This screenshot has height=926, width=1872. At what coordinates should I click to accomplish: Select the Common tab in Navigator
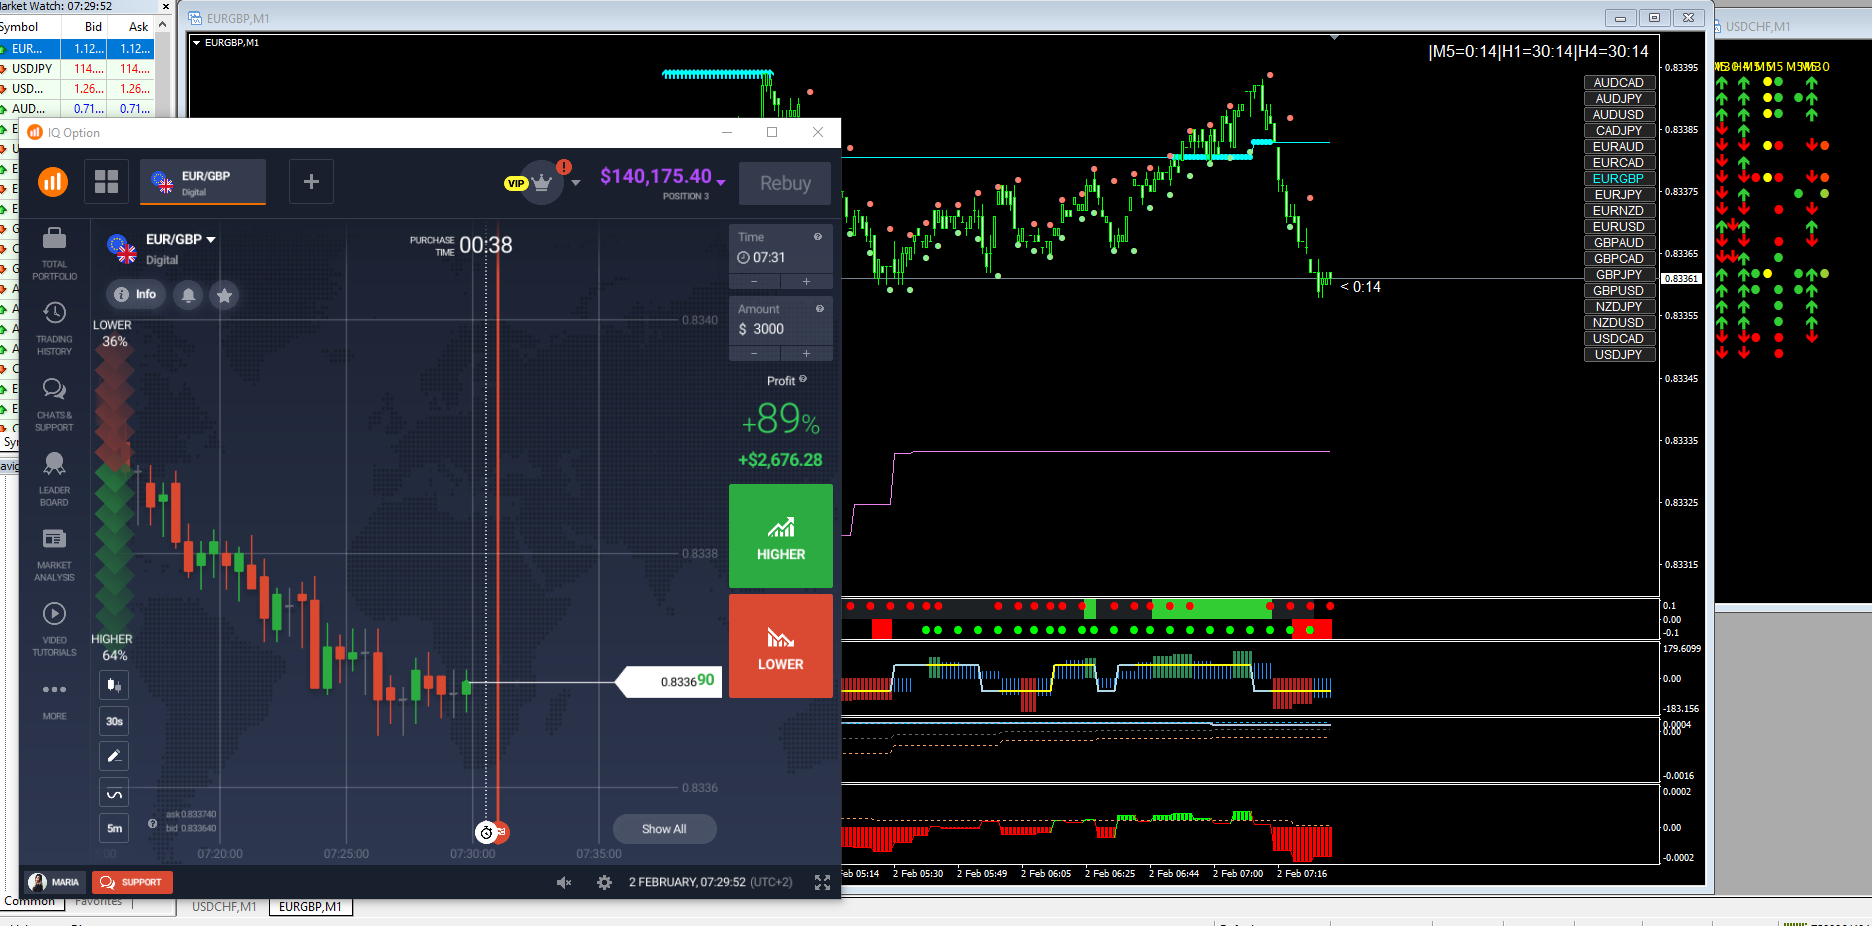pyautogui.click(x=30, y=902)
